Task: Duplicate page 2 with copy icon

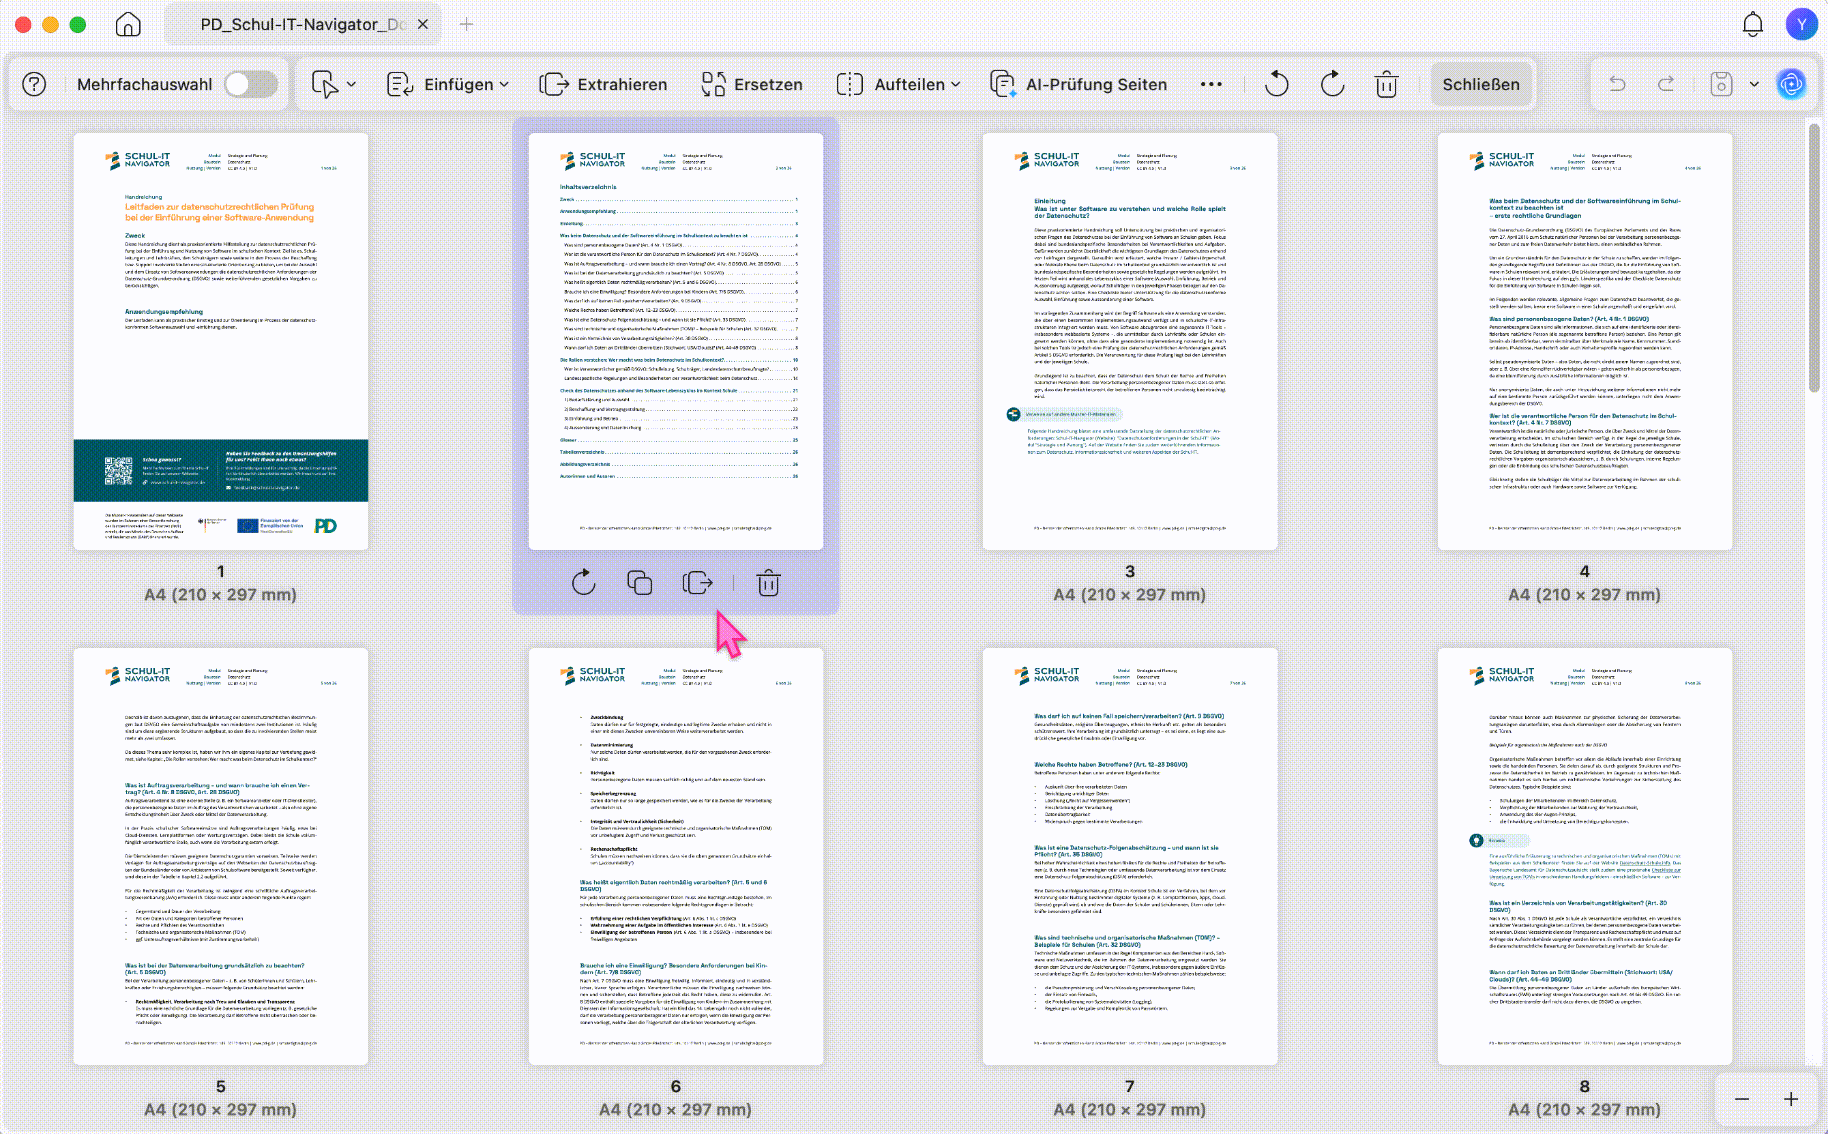Action: [640, 582]
